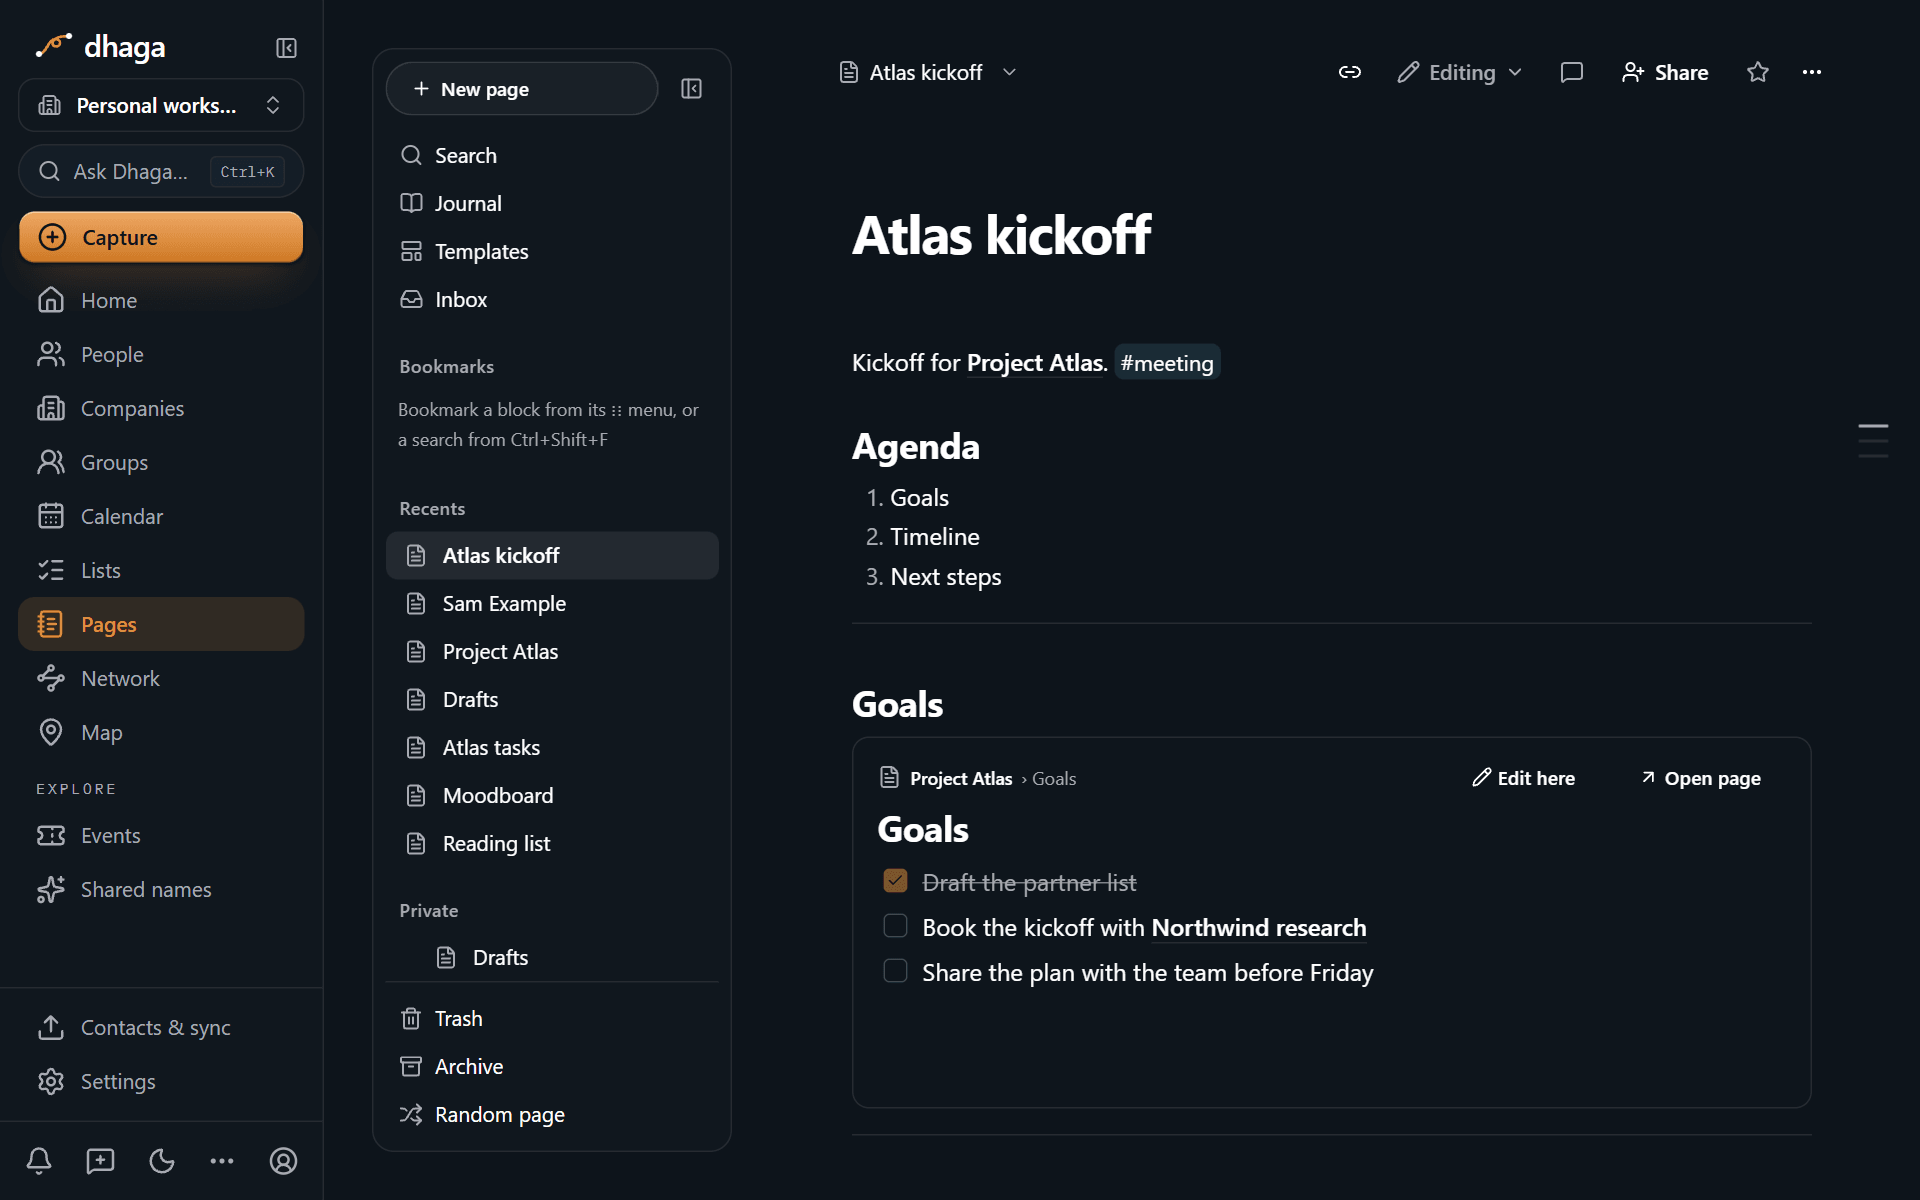
Task: Open Network in sidebar
Action: click(x=161, y=679)
